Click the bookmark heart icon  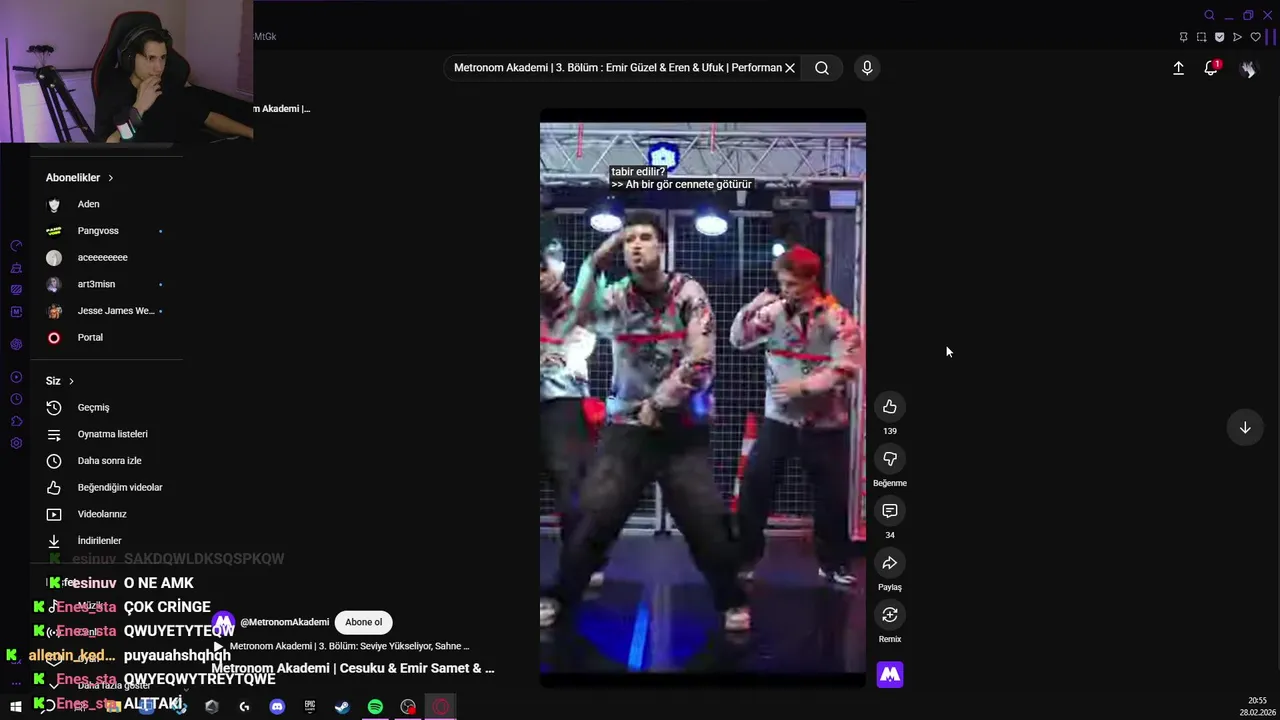pyautogui.click(x=1256, y=37)
